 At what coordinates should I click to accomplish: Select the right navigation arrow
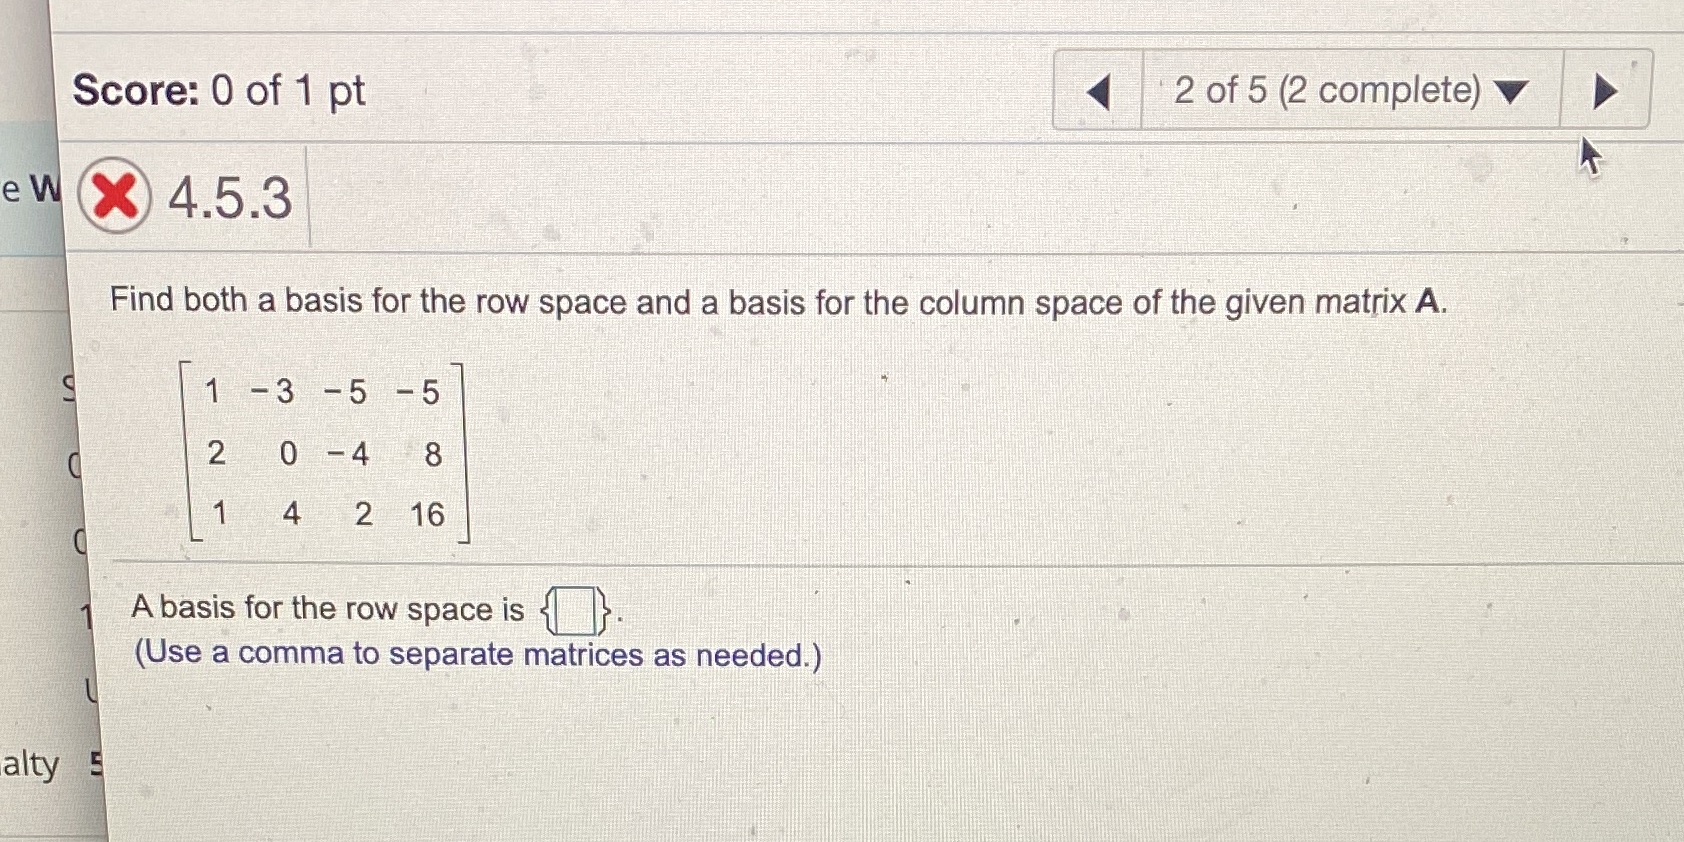click(1602, 92)
